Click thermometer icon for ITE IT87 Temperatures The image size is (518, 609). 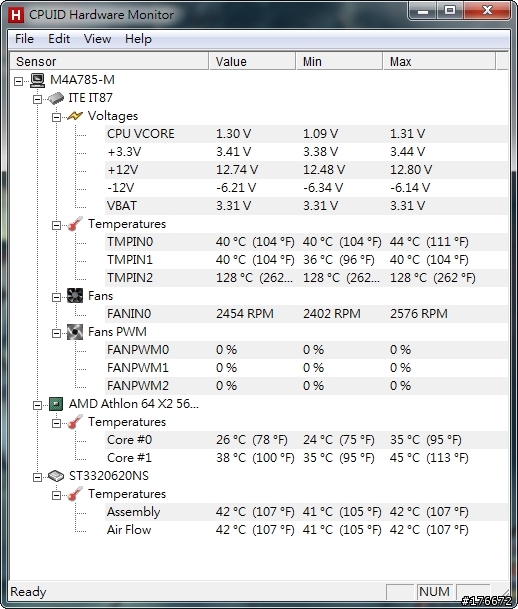[75, 224]
